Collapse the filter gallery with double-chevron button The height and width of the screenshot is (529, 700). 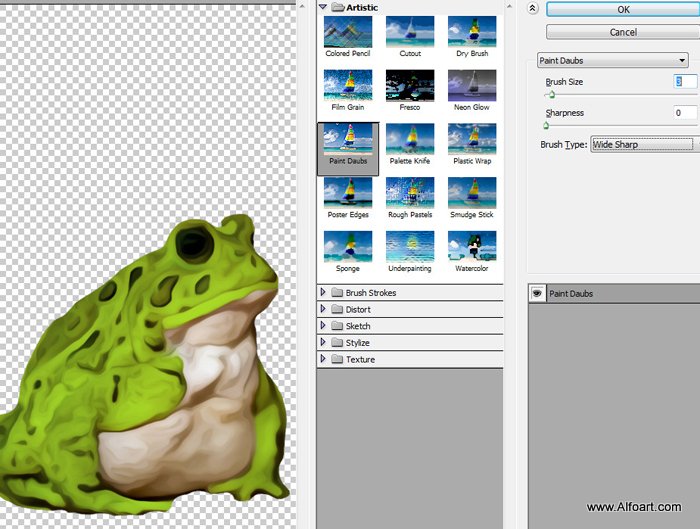[532, 8]
